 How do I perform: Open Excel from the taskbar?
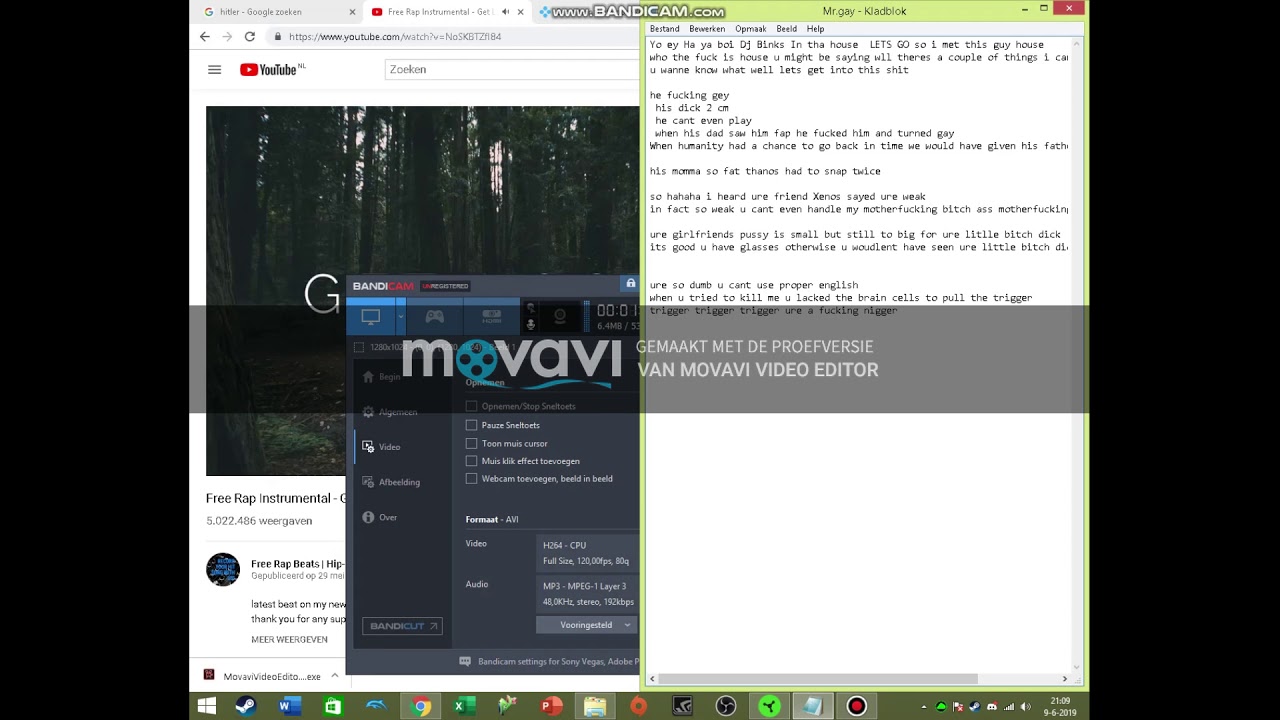[465, 706]
